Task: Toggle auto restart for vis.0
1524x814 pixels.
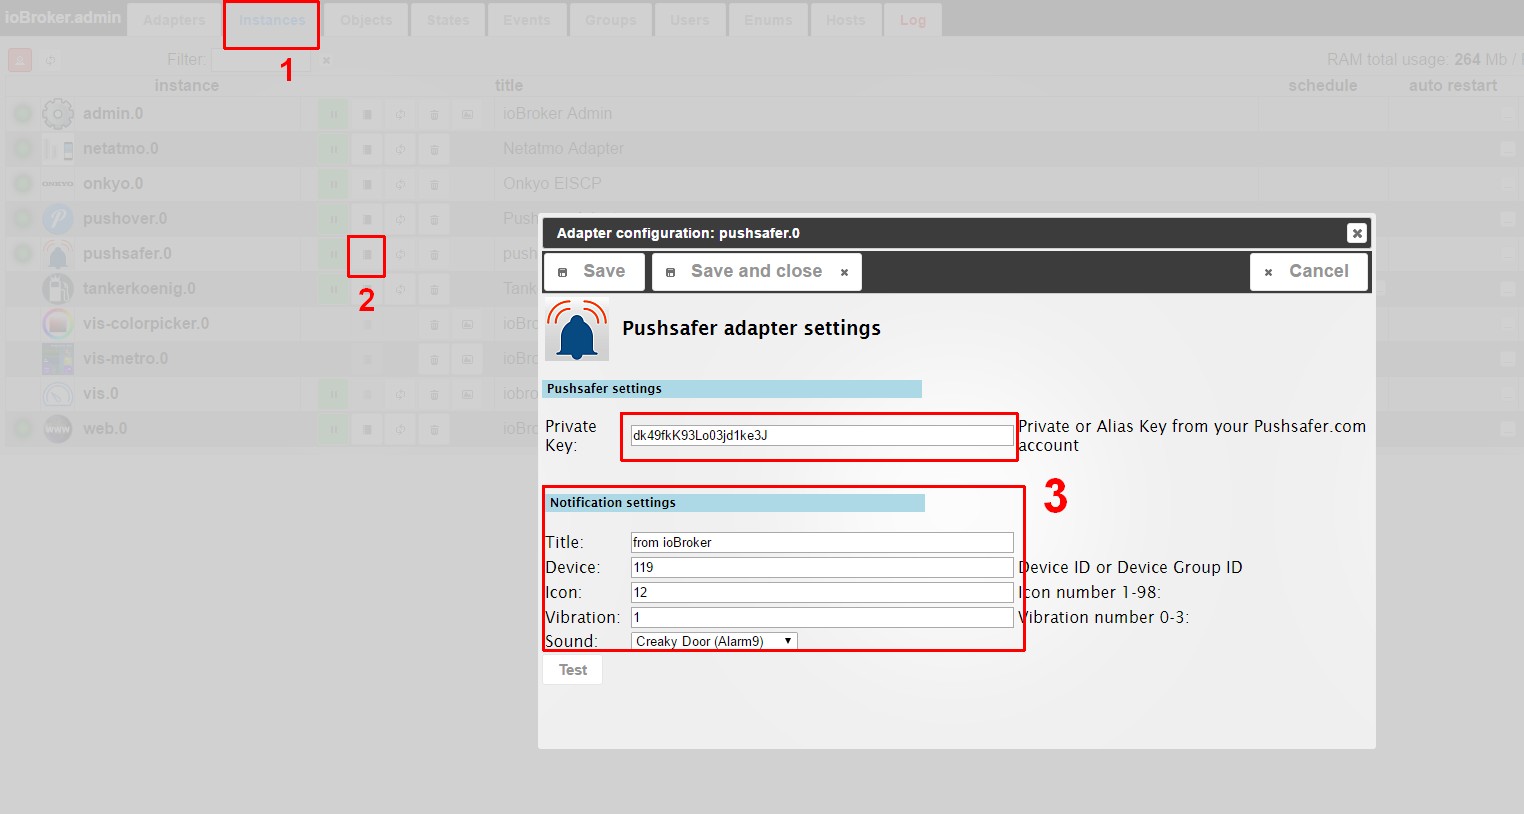Action: click(1507, 394)
